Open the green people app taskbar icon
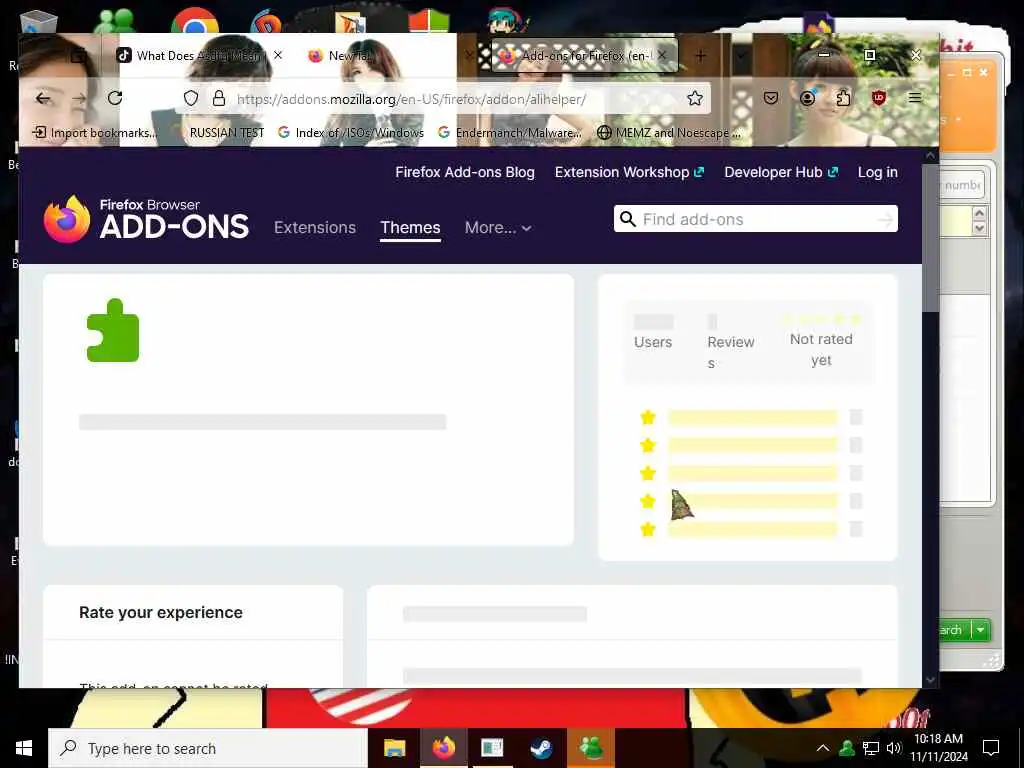The width and height of the screenshot is (1024, 768). coord(591,748)
